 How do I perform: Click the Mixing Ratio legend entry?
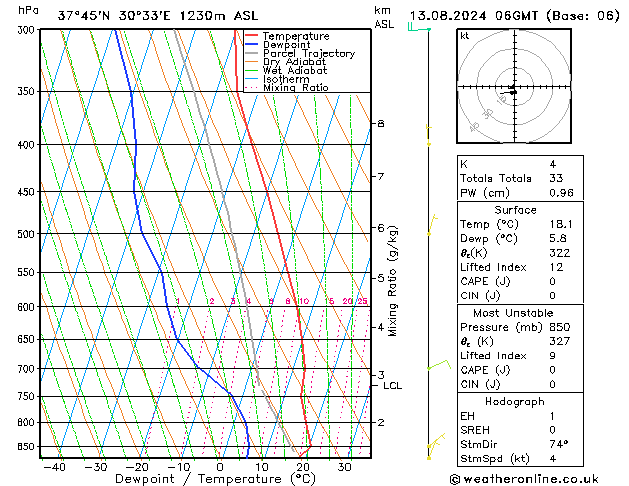(x=295, y=88)
